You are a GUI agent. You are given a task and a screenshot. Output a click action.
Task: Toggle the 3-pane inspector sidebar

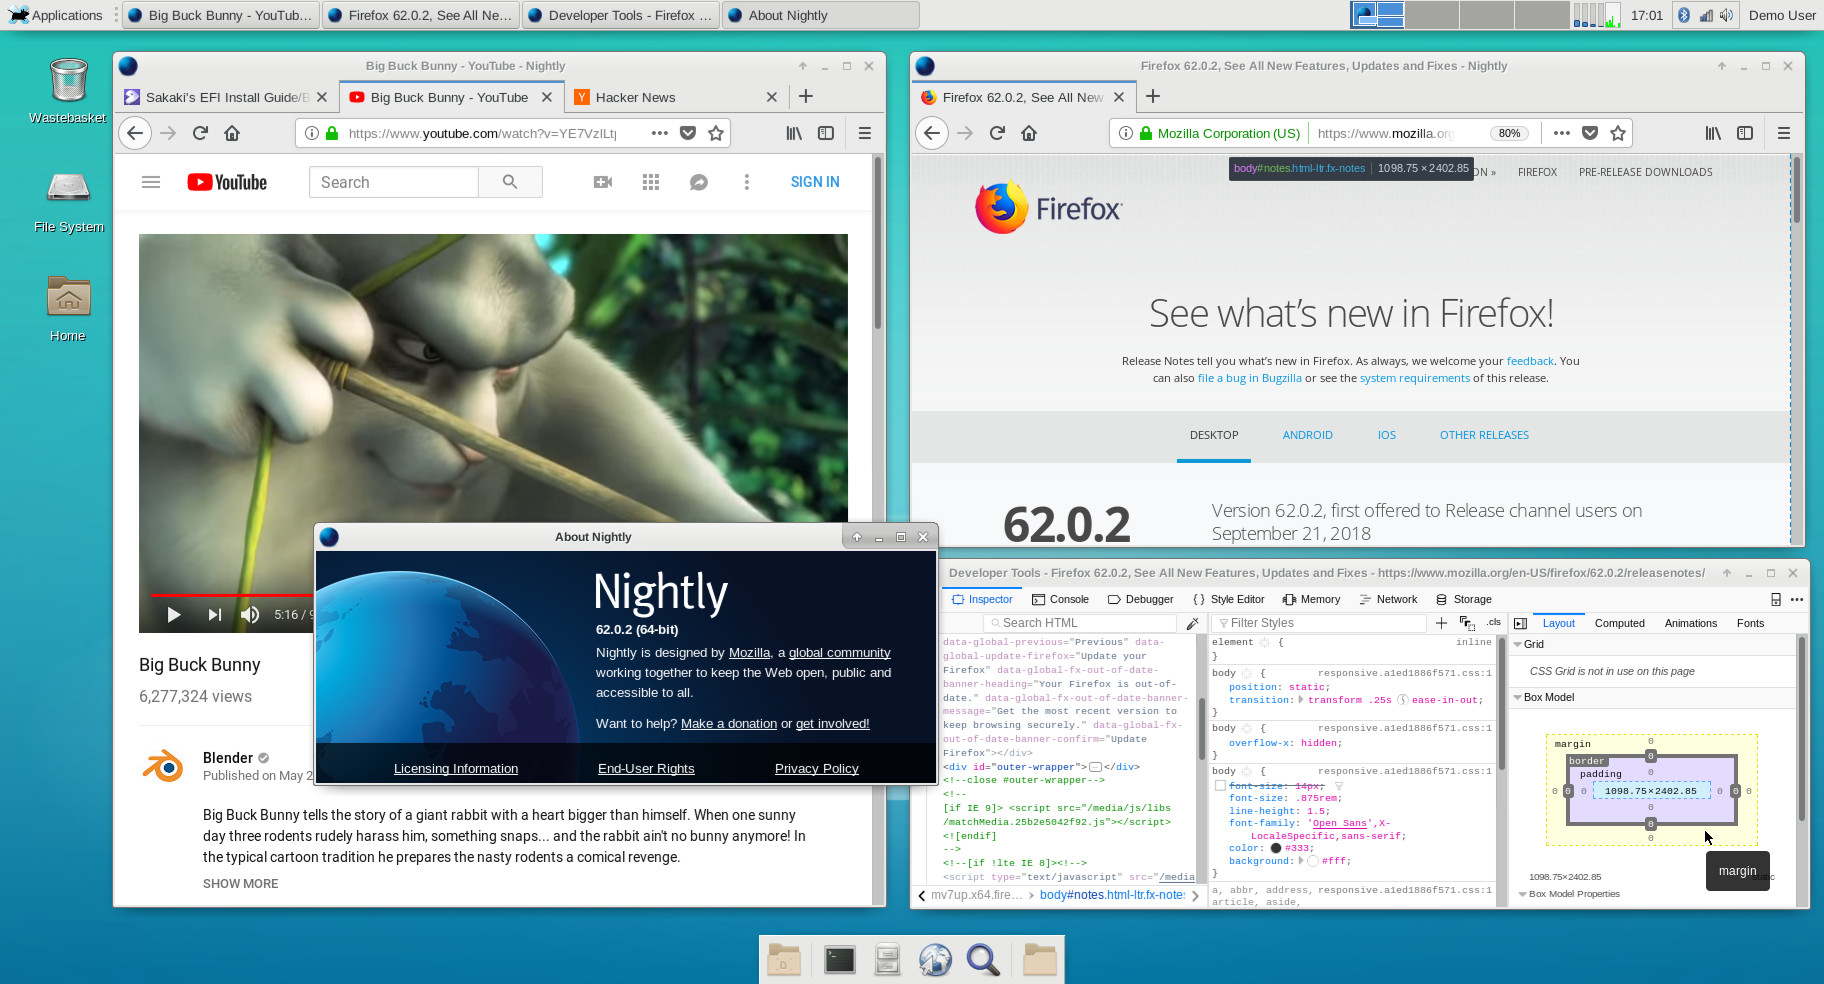click(1520, 623)
